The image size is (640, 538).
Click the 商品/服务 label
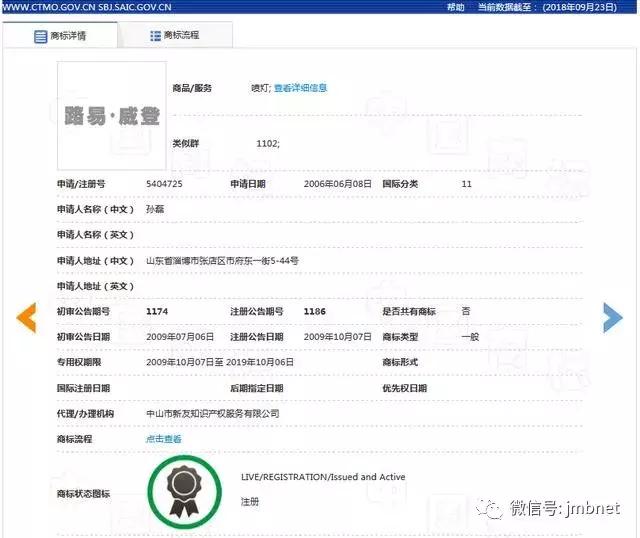(192, 88)
